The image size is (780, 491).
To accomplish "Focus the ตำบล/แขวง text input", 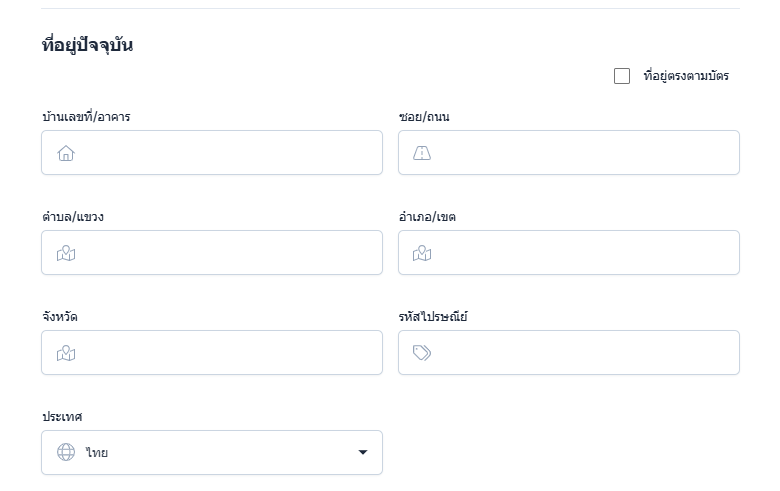I will tap(230, 253).
